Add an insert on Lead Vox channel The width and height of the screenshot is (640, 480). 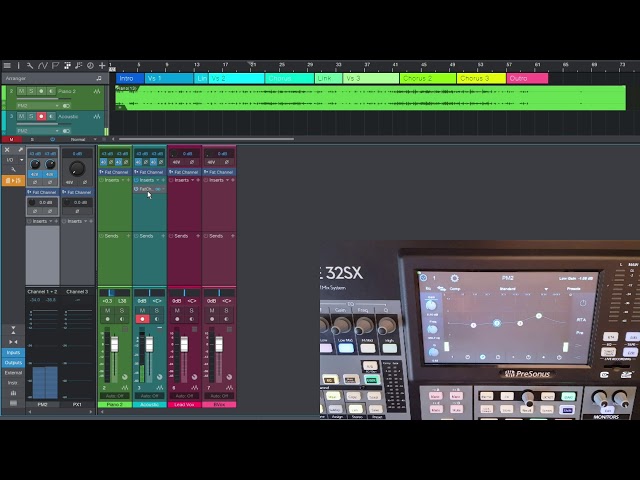[198, 180]
